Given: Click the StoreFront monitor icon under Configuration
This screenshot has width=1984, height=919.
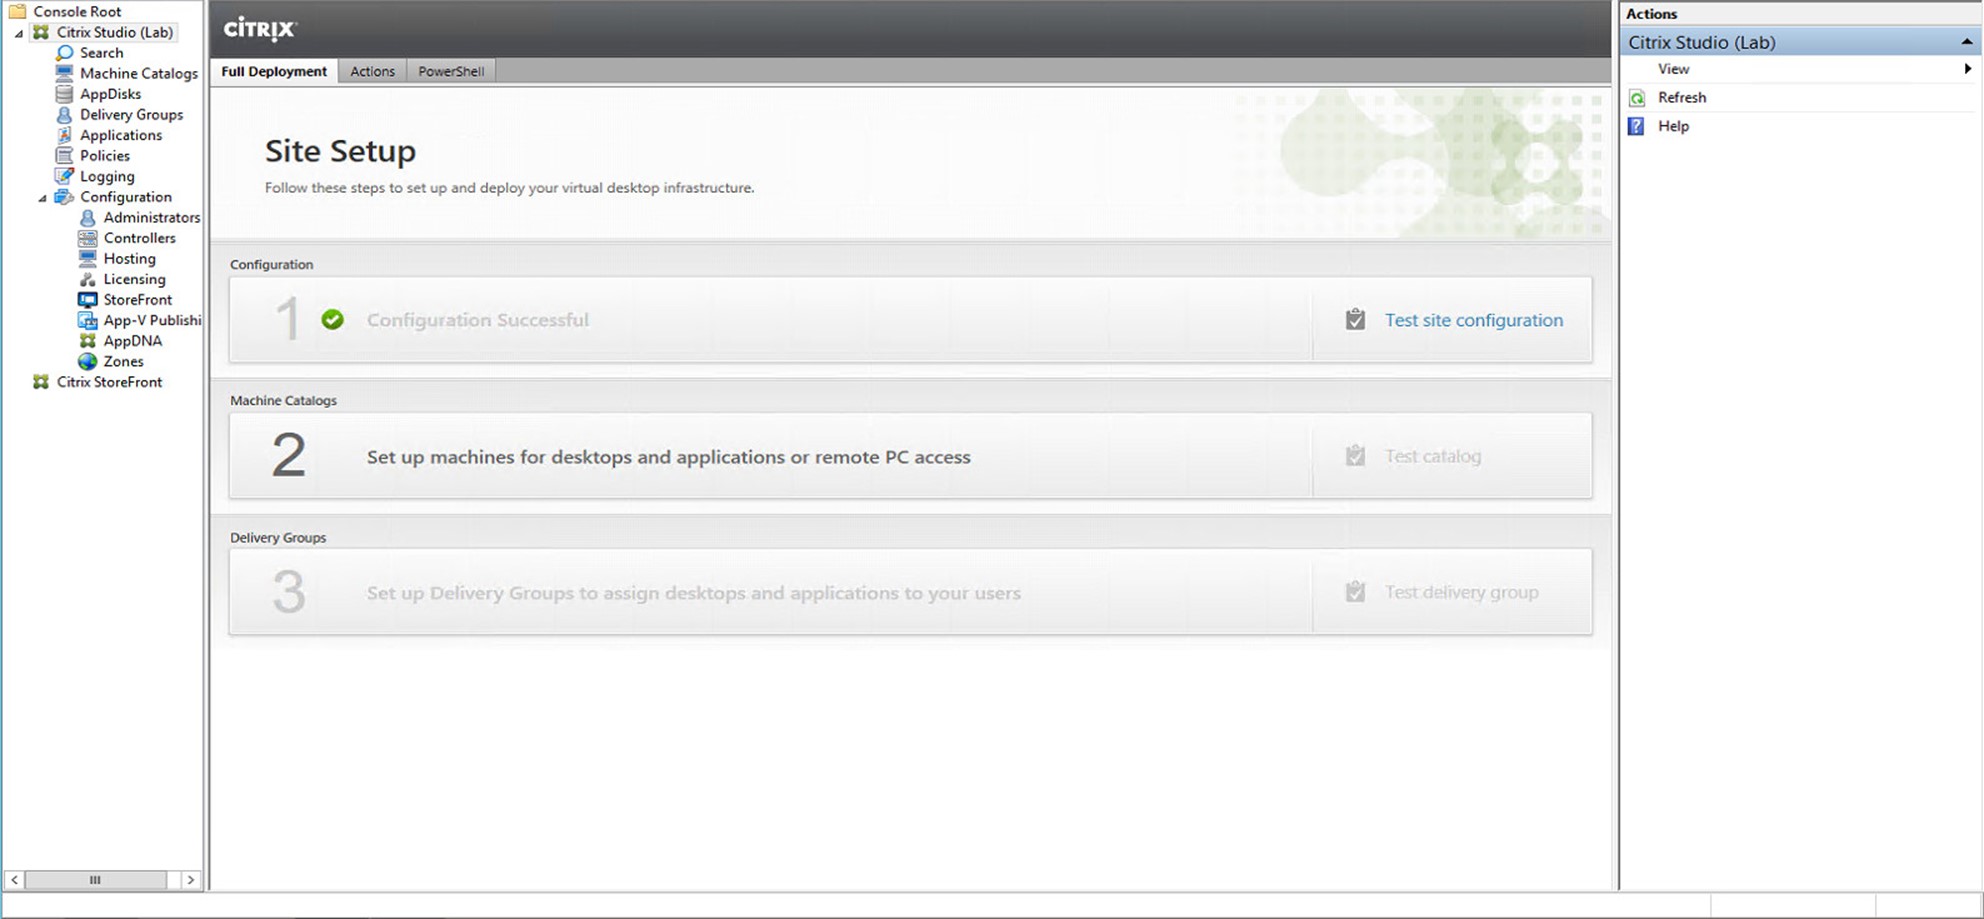Looking at the screenshot, I should (88, 300).
